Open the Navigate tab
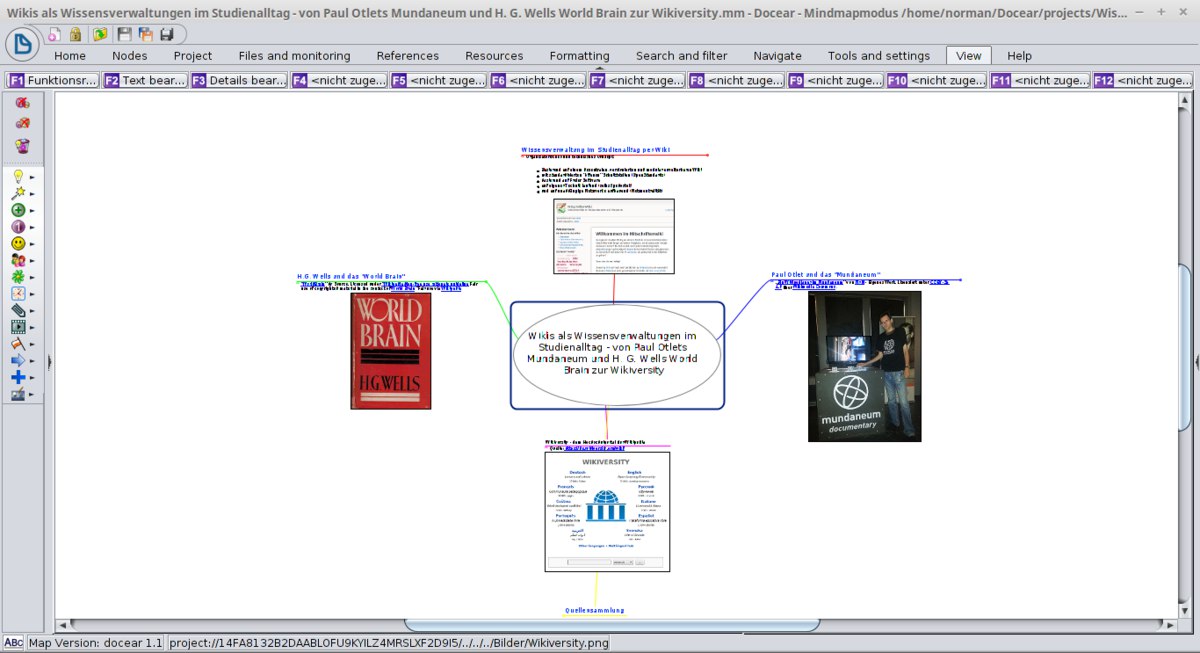The height and width of the screenshot is (653, 1200). (x=778, y=56)
